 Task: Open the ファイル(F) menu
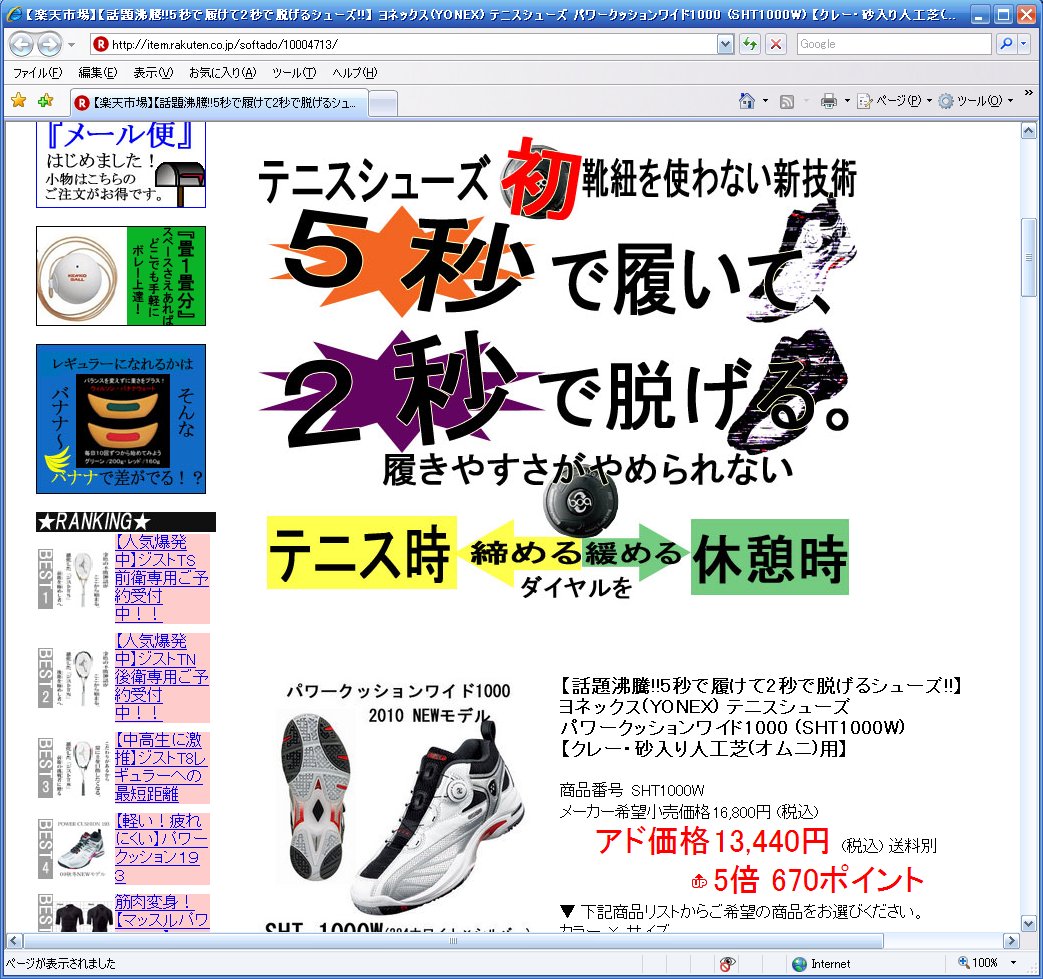[x=37, y=73]
